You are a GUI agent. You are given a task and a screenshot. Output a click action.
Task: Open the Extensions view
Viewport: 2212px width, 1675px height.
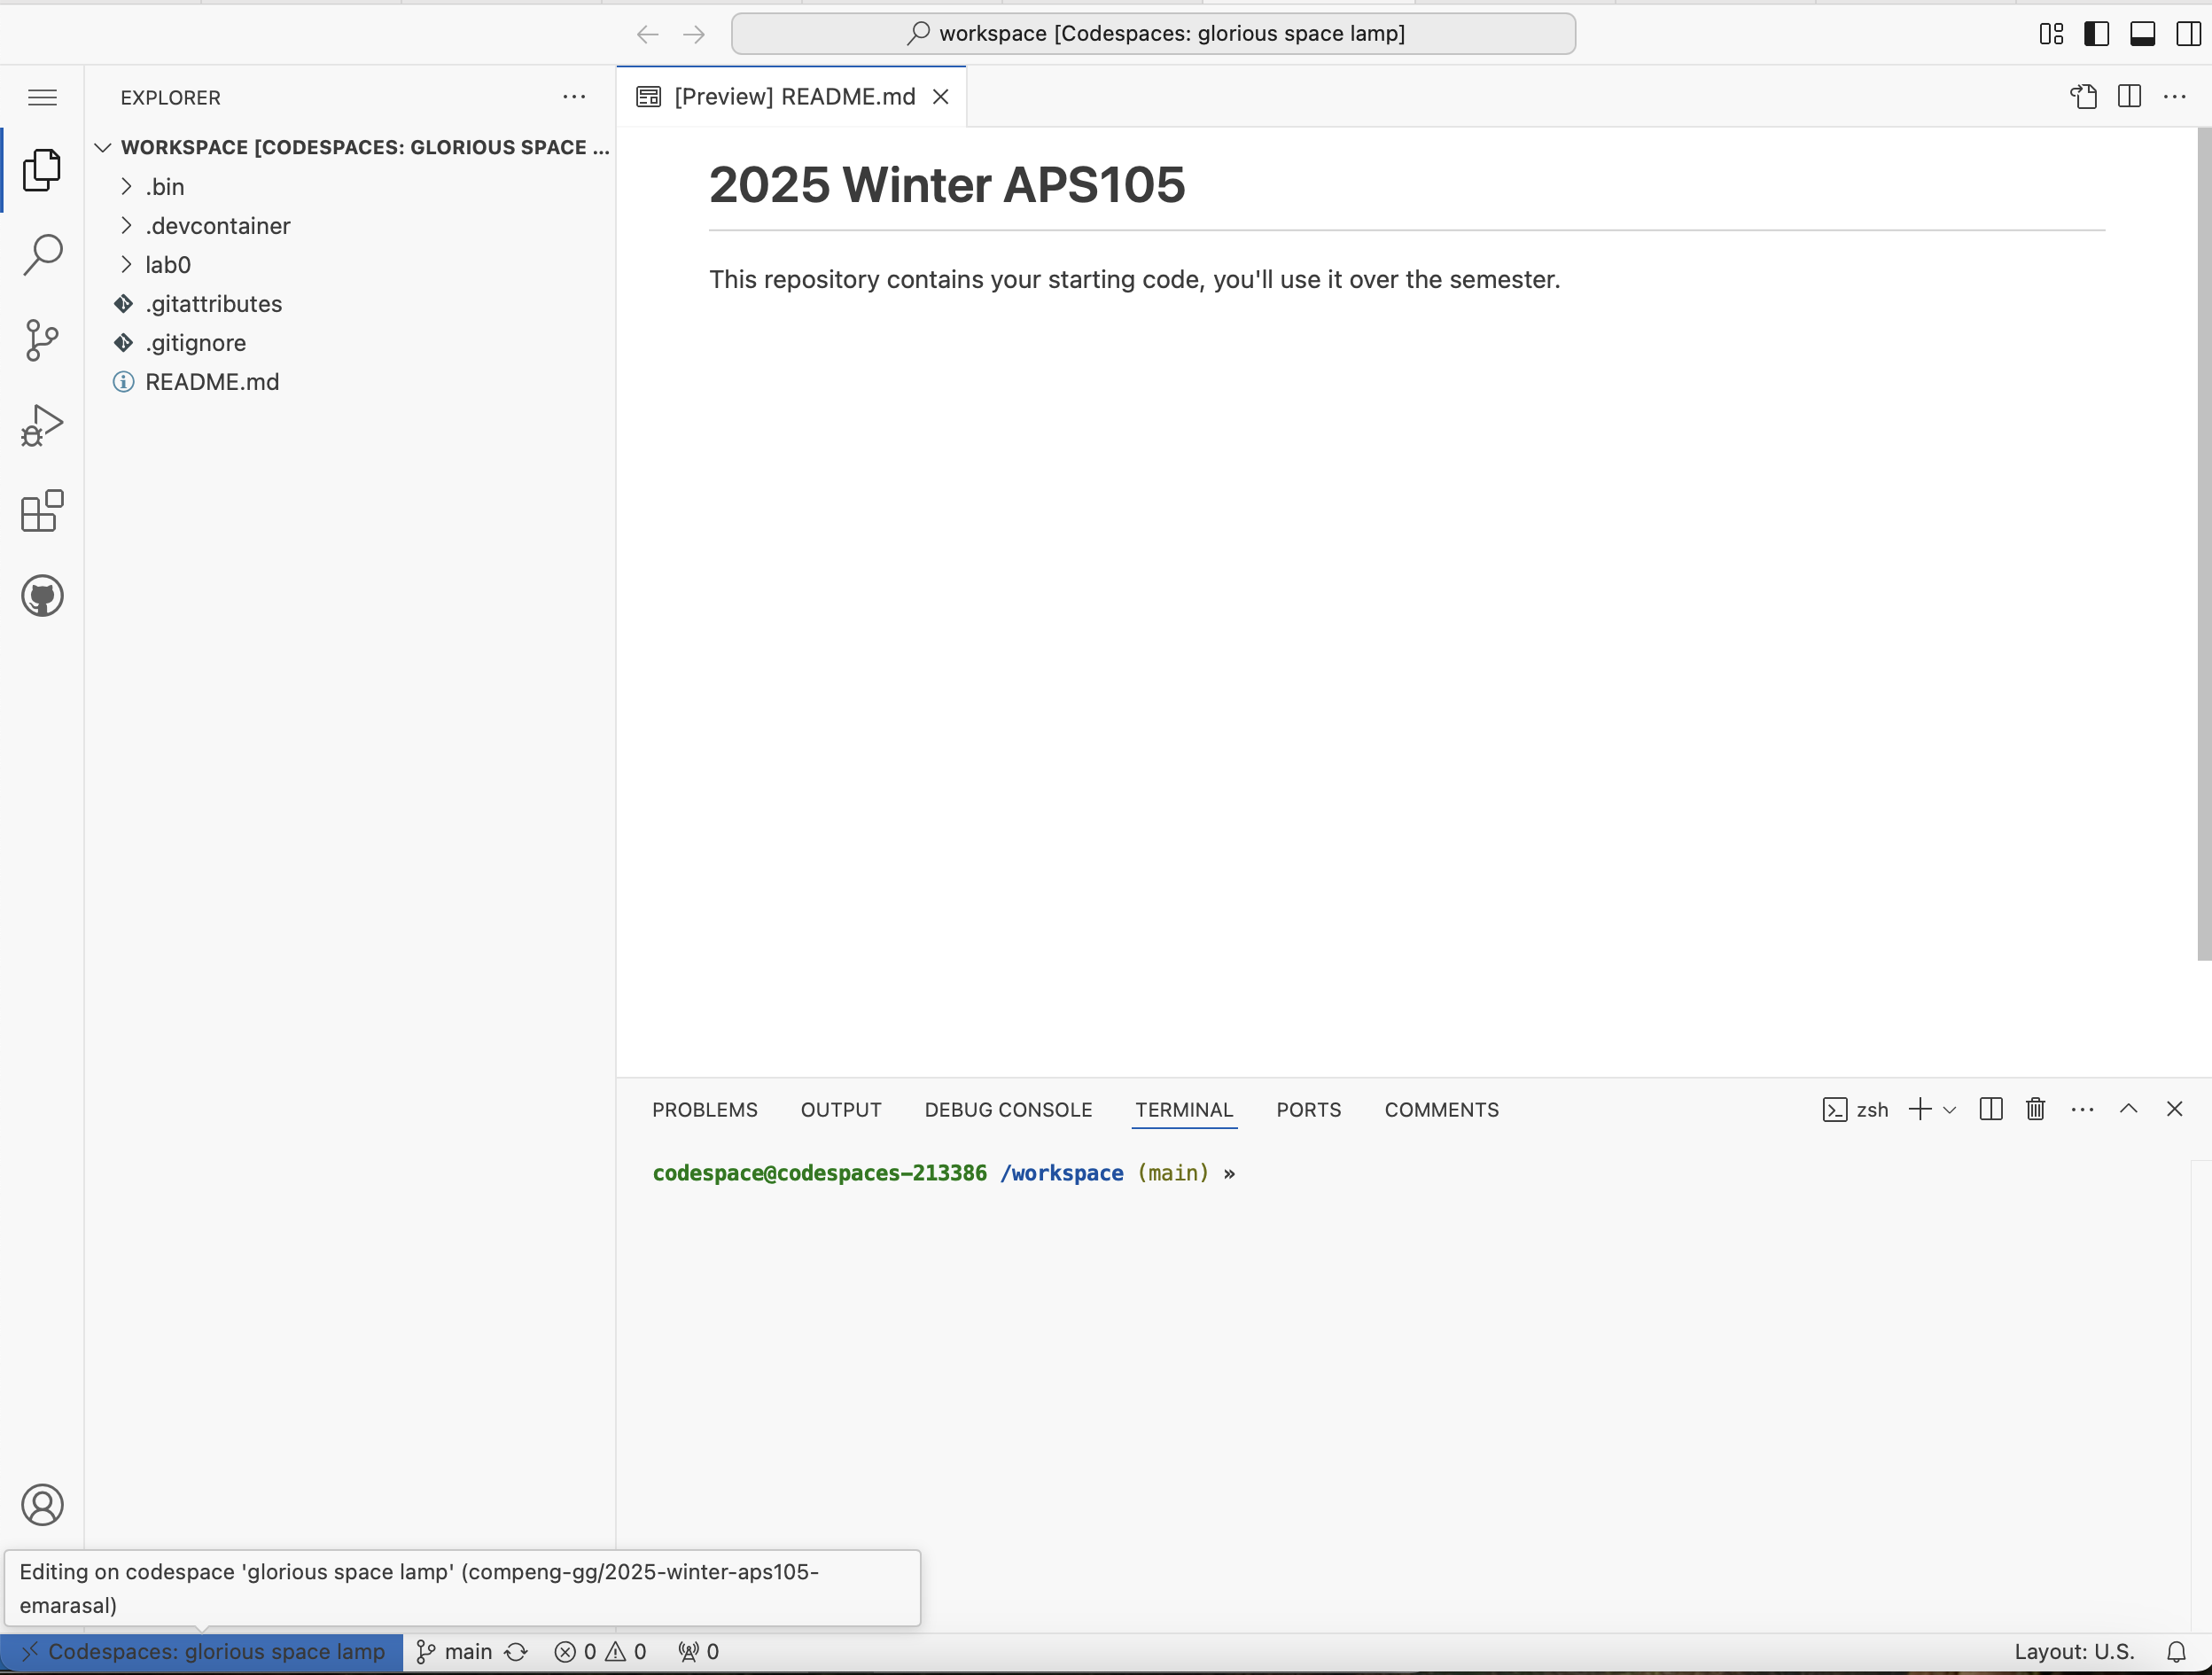pos(42,511)
